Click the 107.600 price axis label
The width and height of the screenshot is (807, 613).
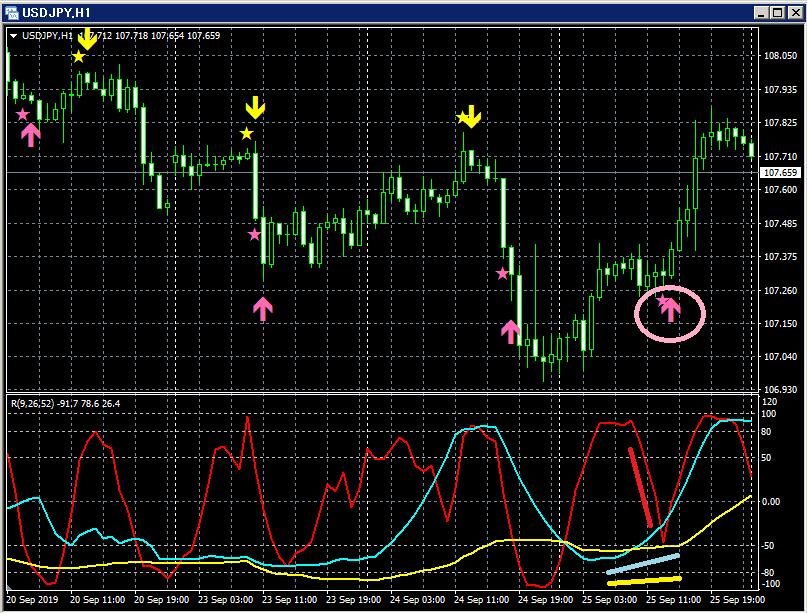click(x=780, y=189)
